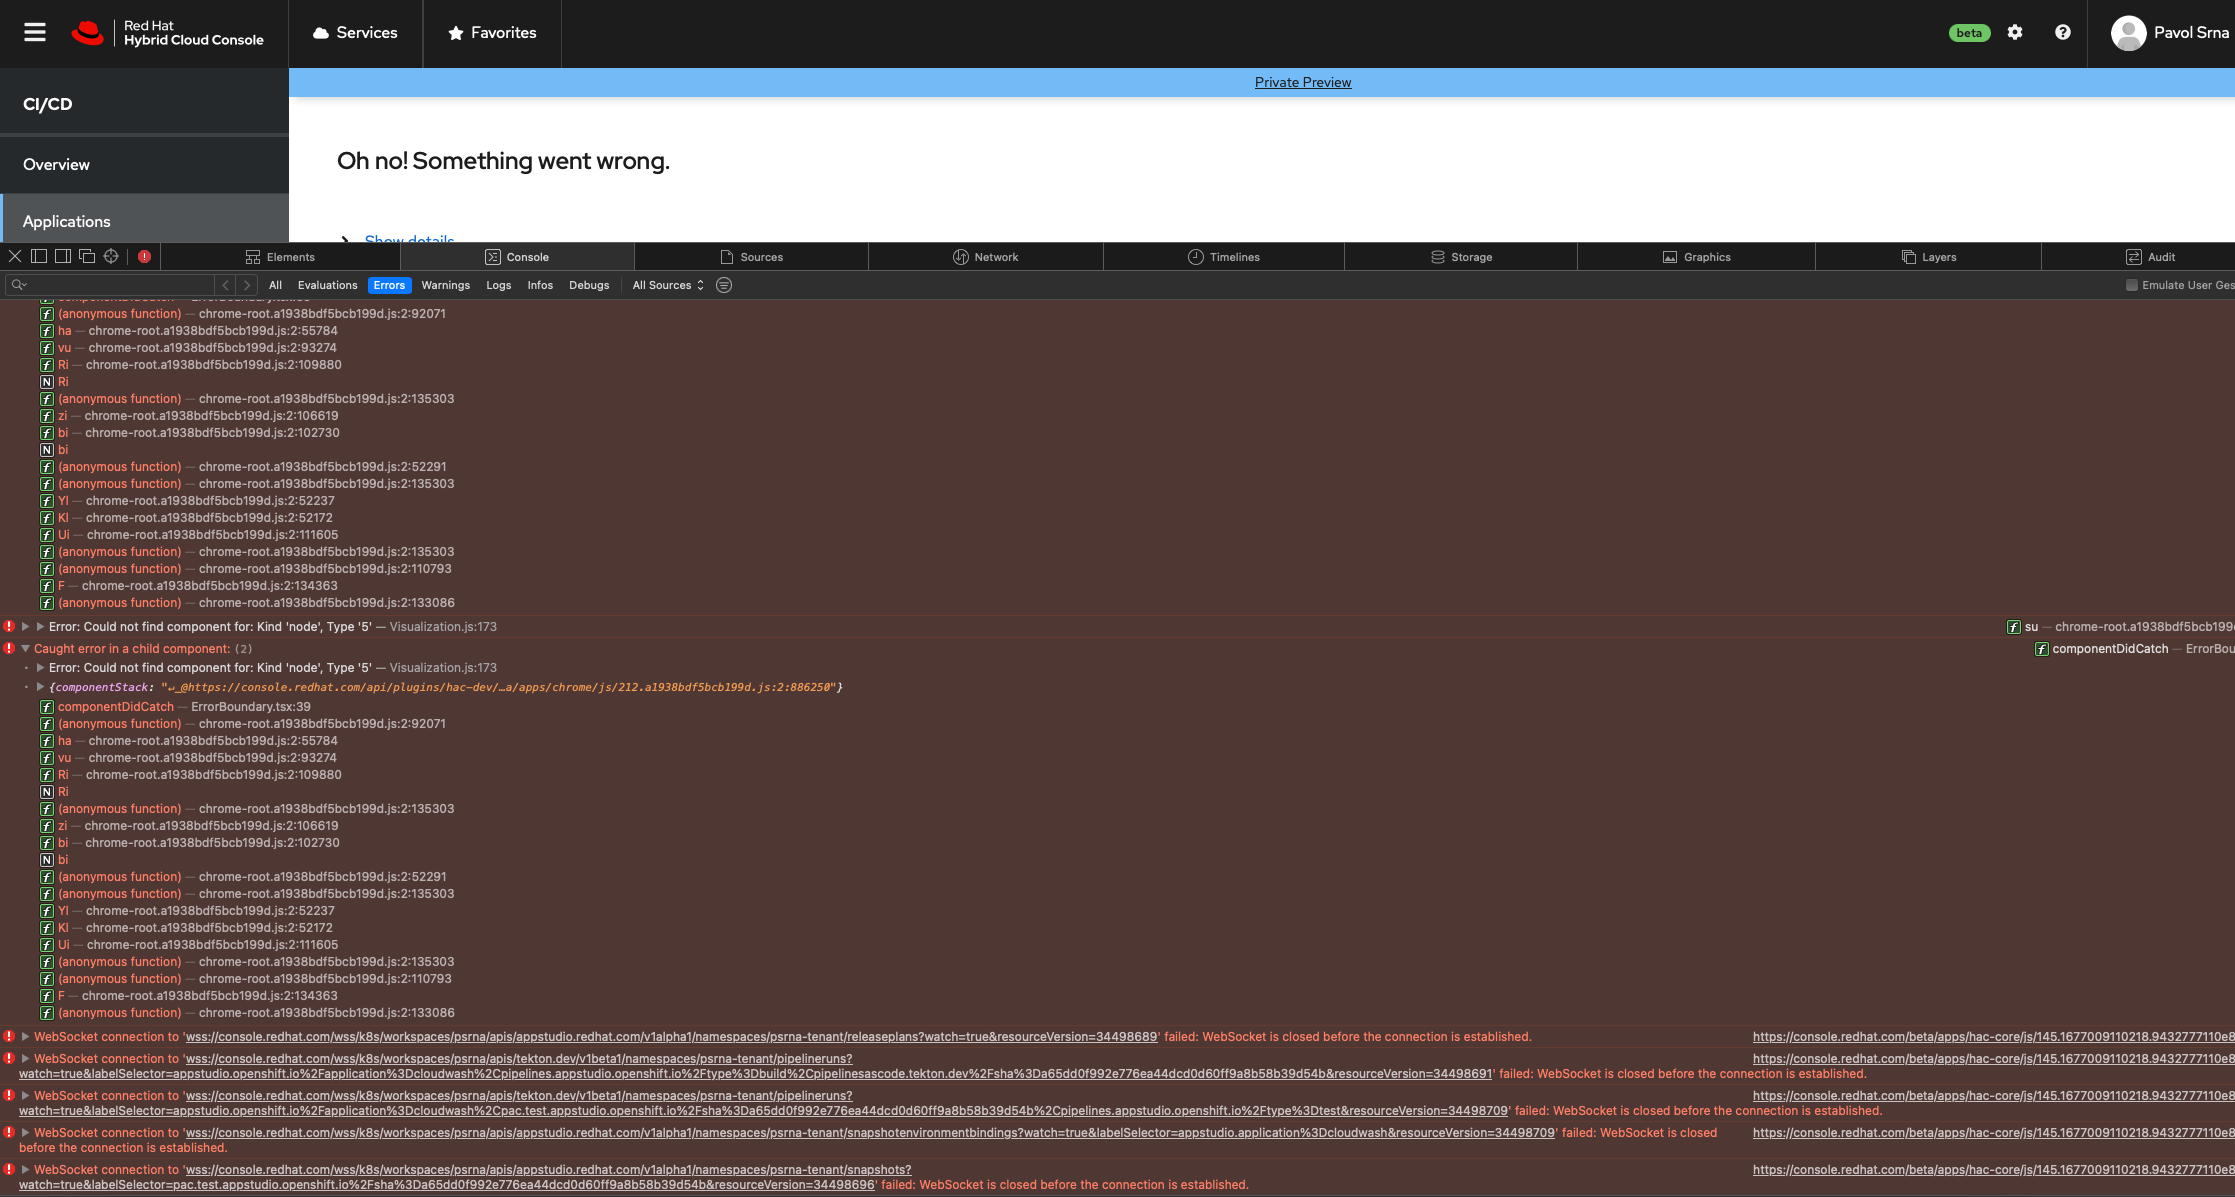Switch to the Network tab
The height and width of the screenshot is (1197, 2235).
tap(985, 257)
